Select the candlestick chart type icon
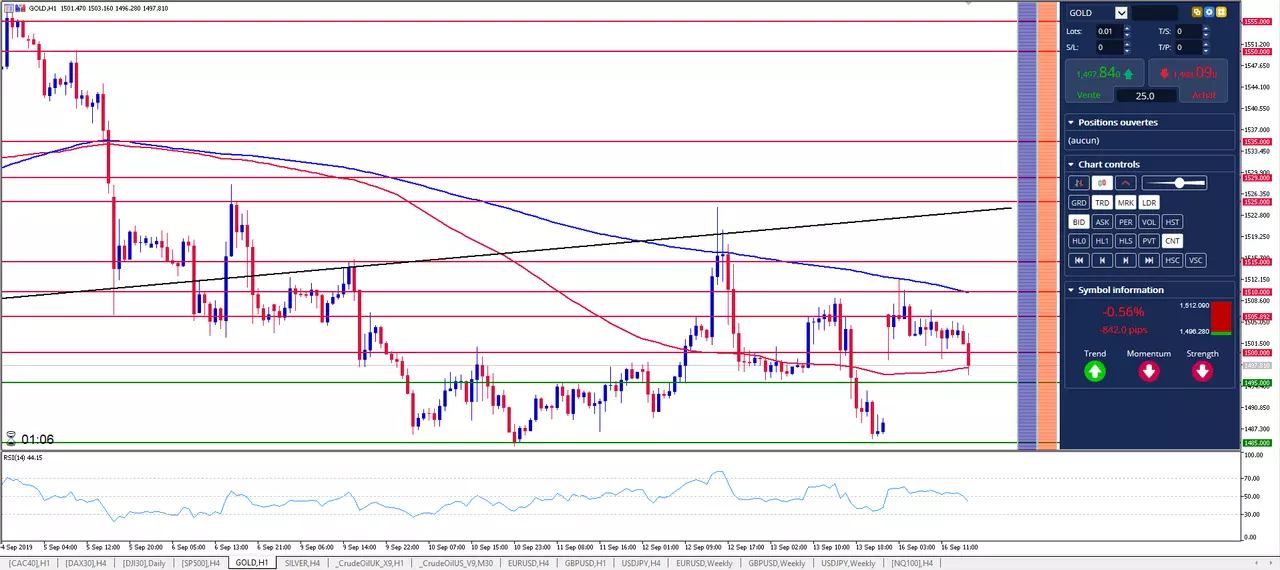Viewport: 1280px width, 570px height. (x=1102, y=183)
